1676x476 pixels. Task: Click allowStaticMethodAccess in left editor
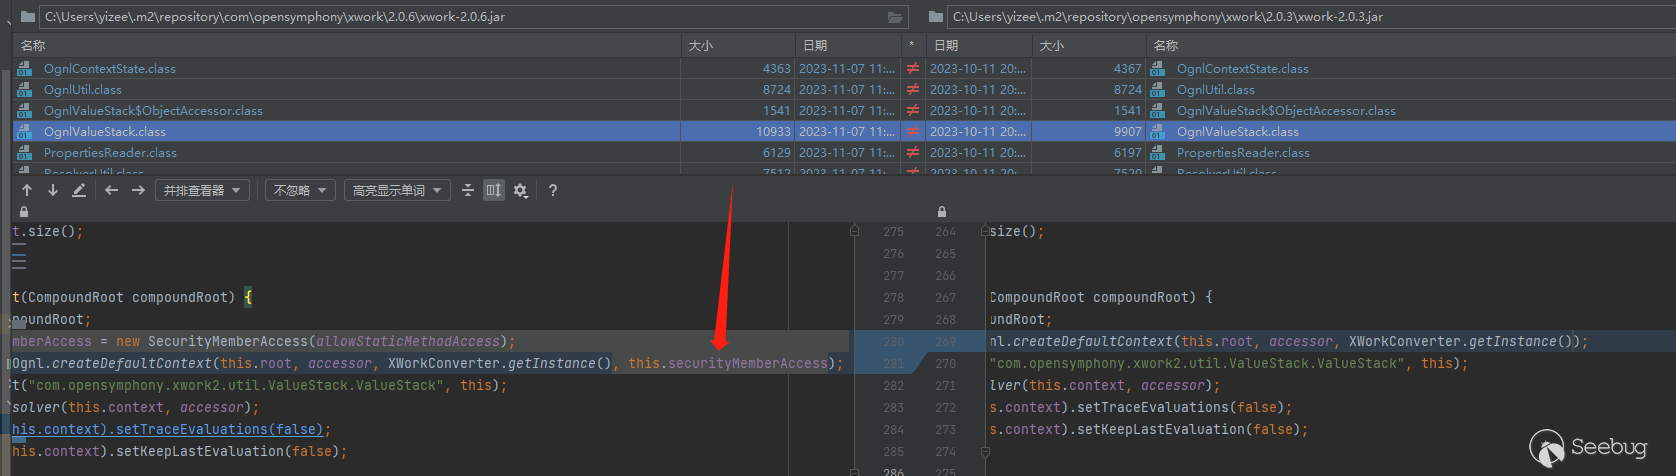(x=408, y=342)
